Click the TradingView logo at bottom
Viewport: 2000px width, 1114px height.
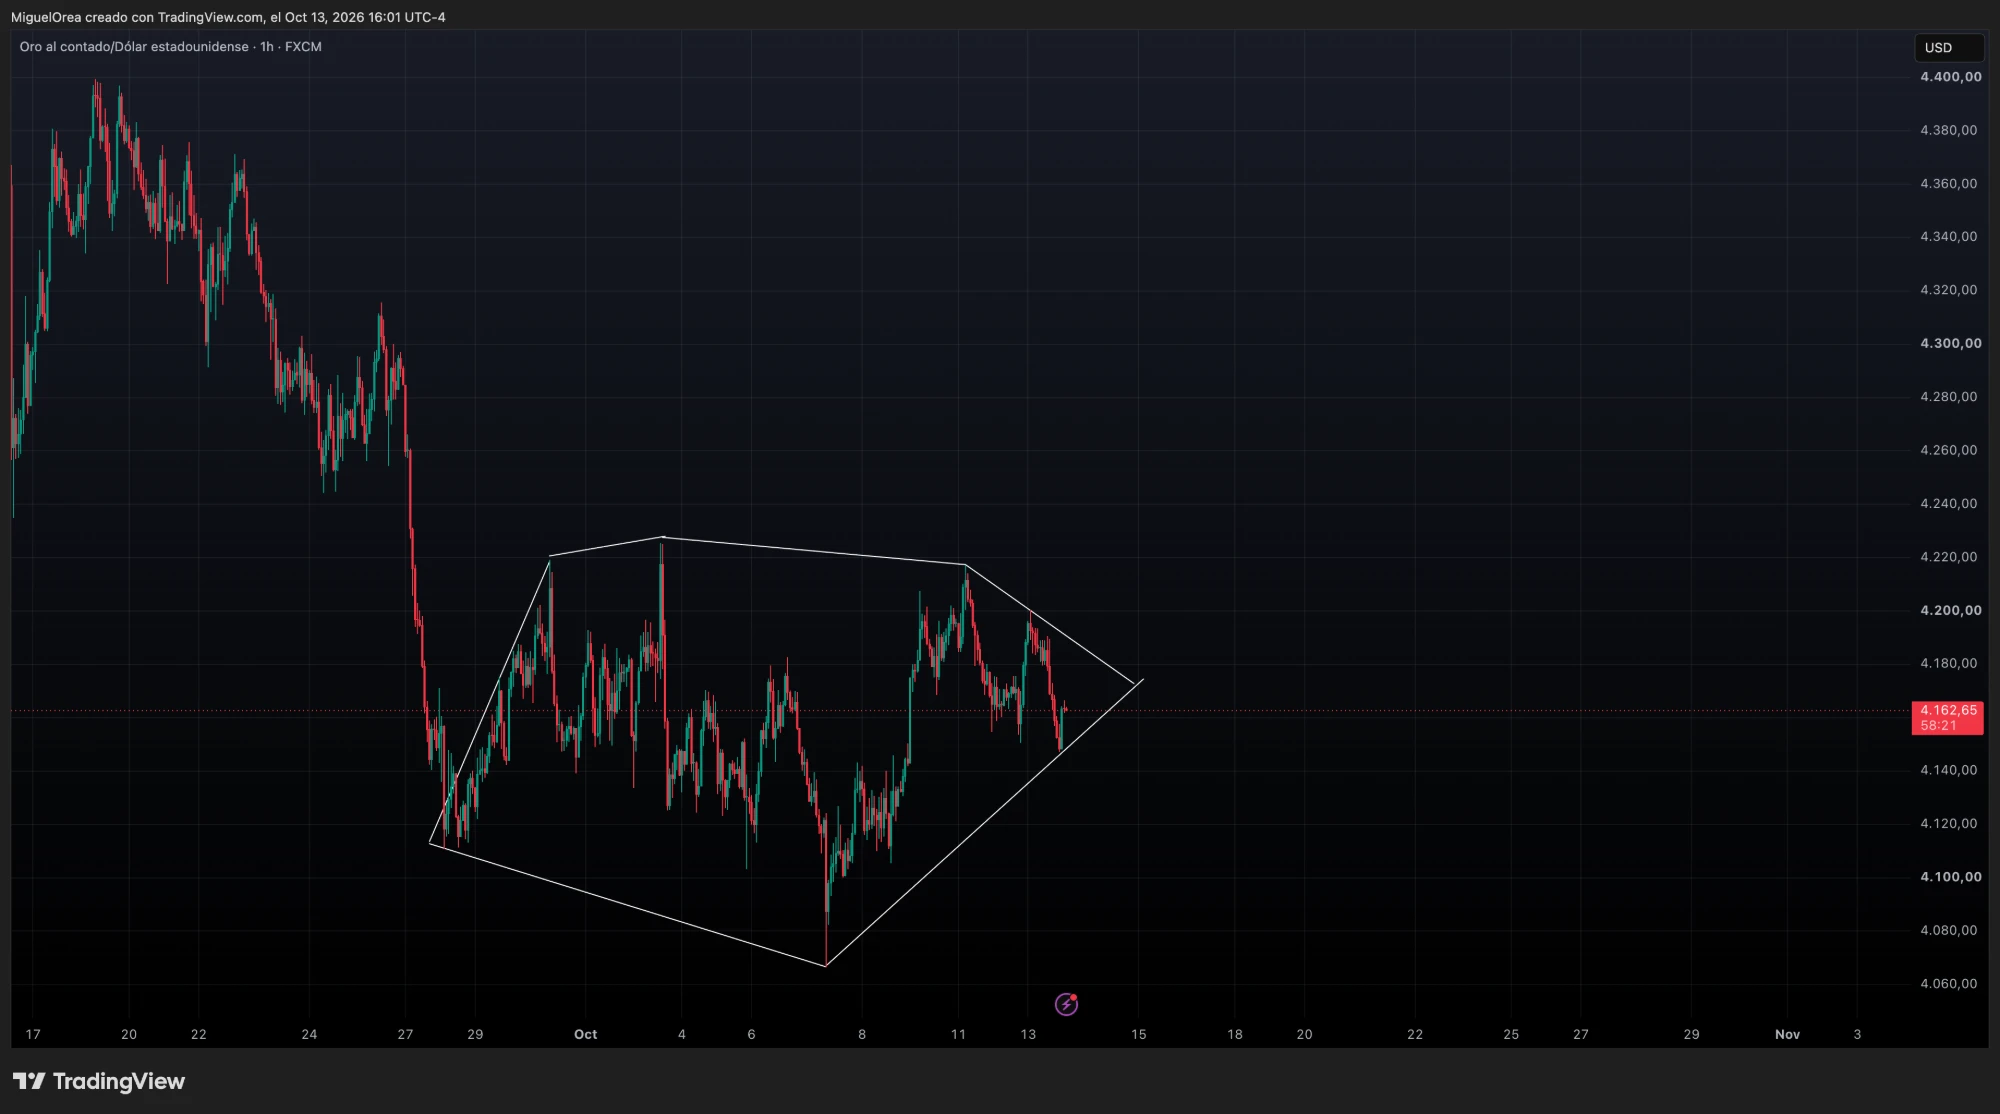coord(99,1081)
